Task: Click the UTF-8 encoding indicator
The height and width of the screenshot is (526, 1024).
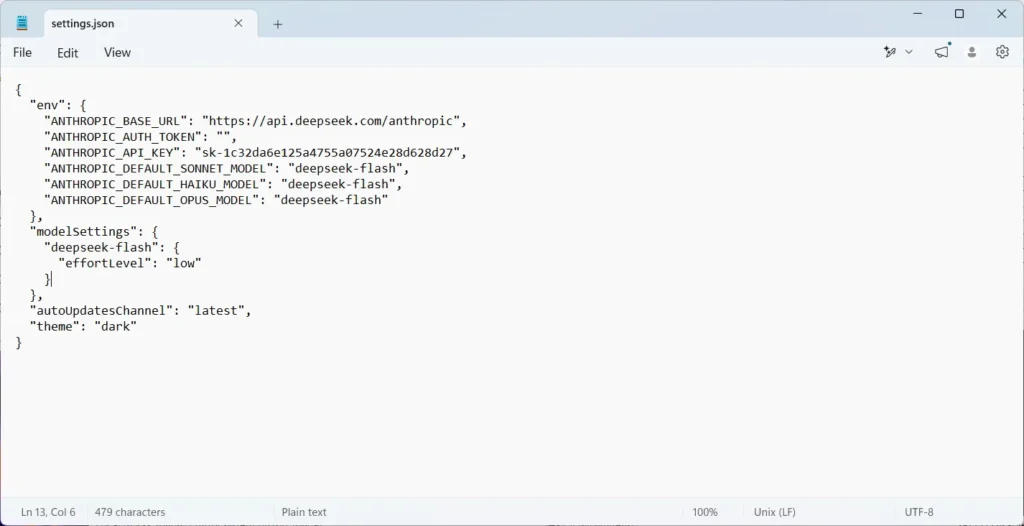Action: 919,512
